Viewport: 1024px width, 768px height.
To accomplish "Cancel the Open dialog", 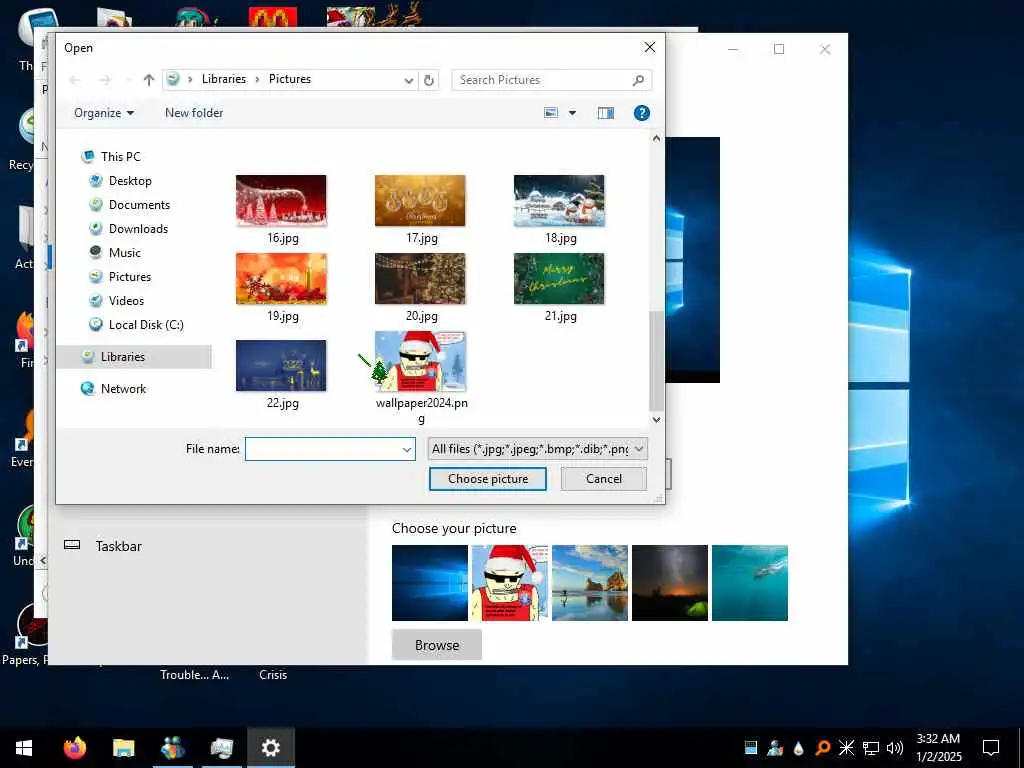I will pos(603,479).
